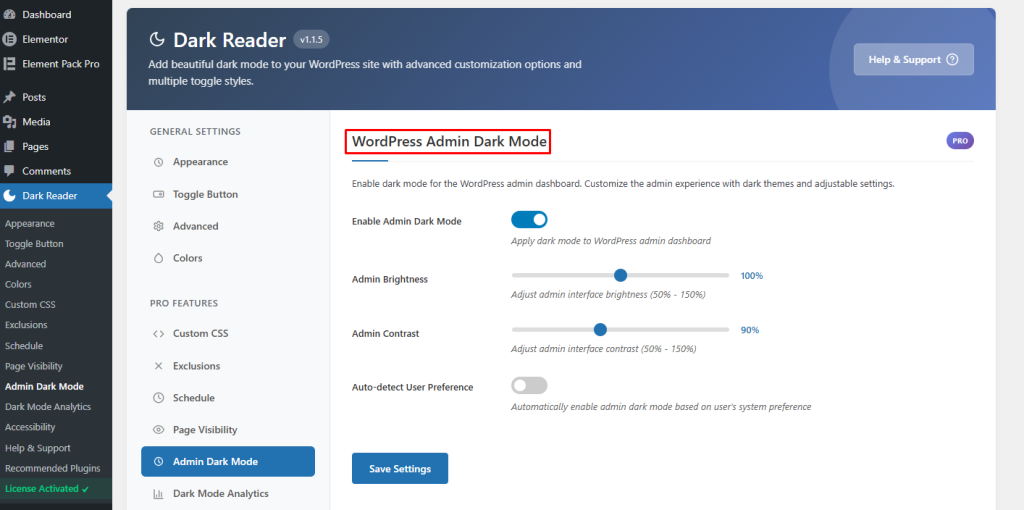Open the Custom CSS pro tab
This screenshot has width=1024, height=510.
click(228, 334)
